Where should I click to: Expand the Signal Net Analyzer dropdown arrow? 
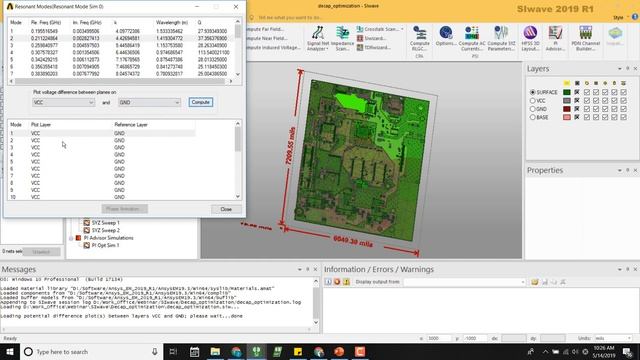click(x=327, y=49)
